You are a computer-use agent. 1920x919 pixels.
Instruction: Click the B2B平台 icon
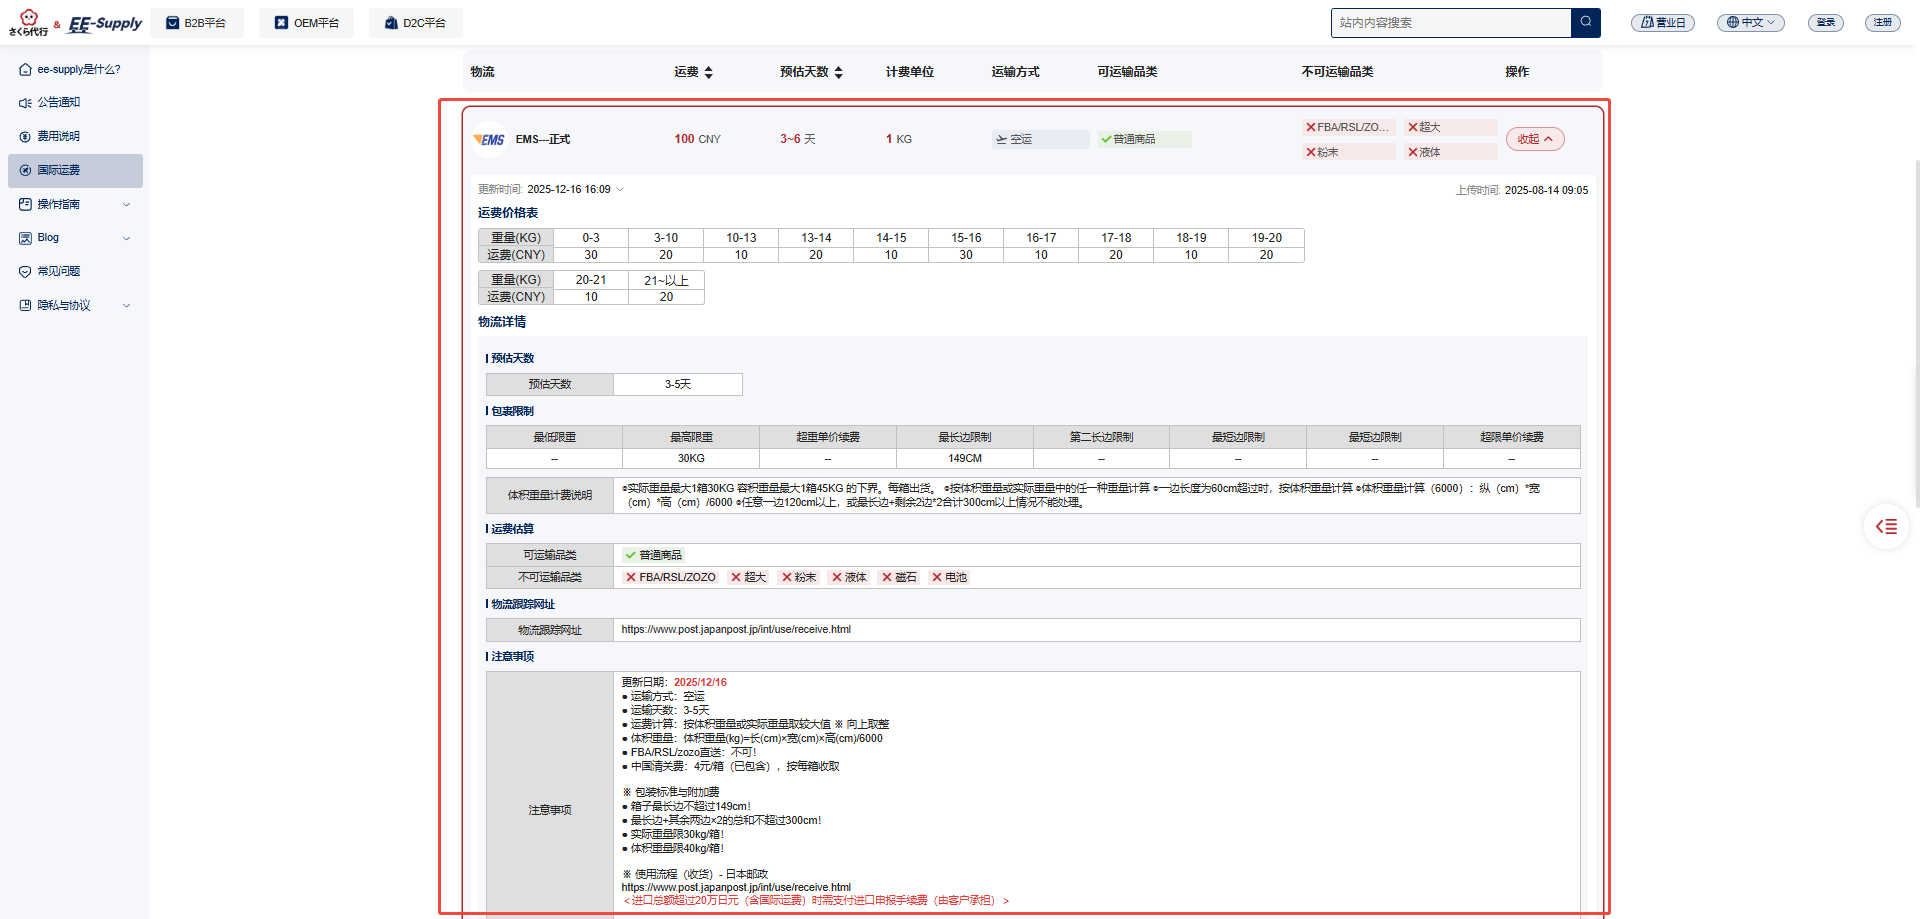pos(173,22)
